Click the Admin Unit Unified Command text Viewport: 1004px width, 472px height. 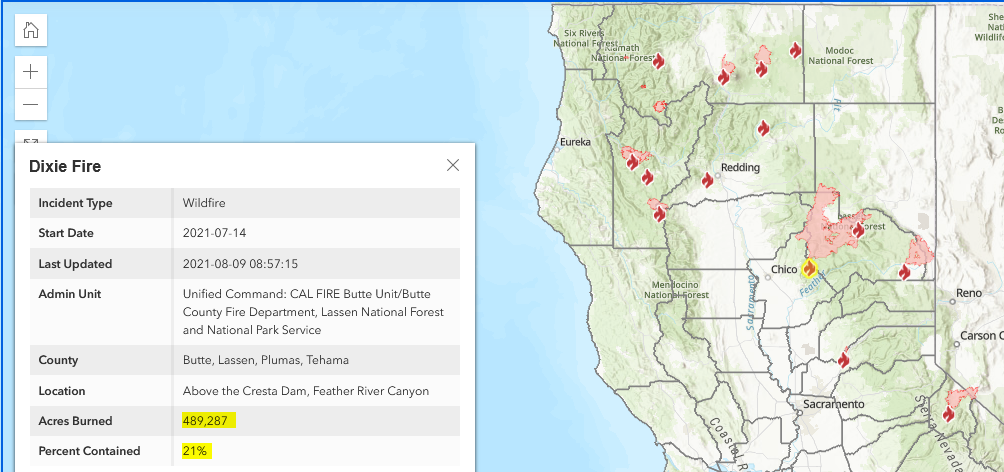(313, 312)
